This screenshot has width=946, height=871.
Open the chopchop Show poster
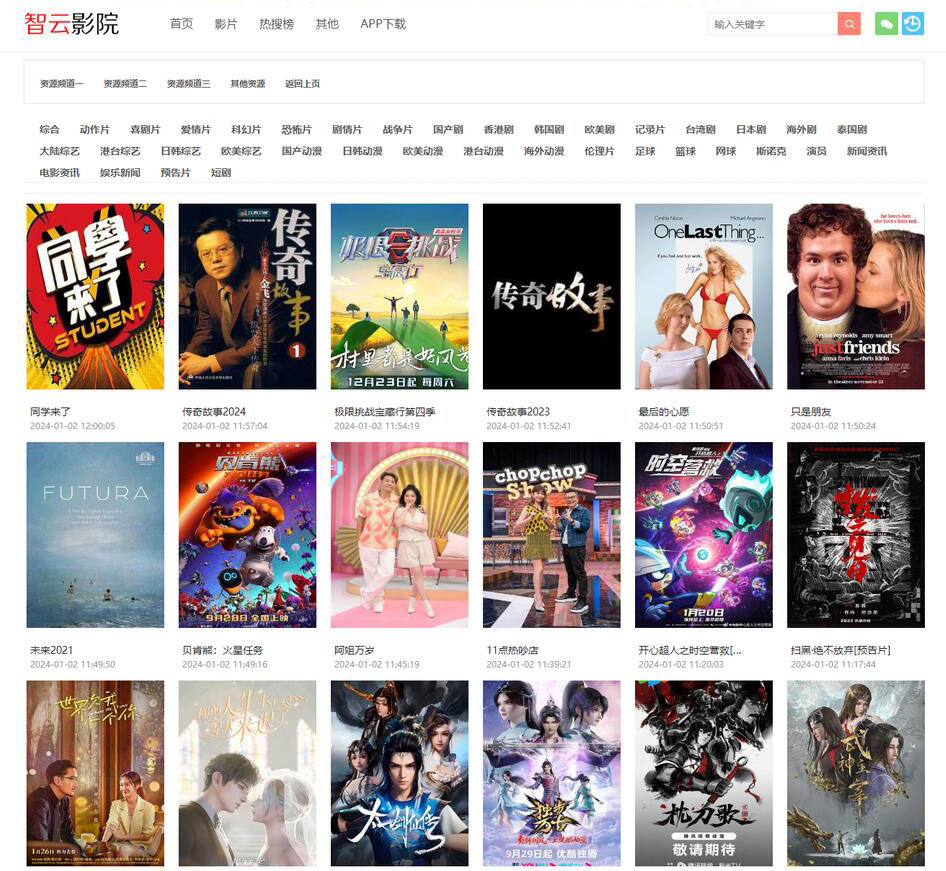[x=551, y=535]
